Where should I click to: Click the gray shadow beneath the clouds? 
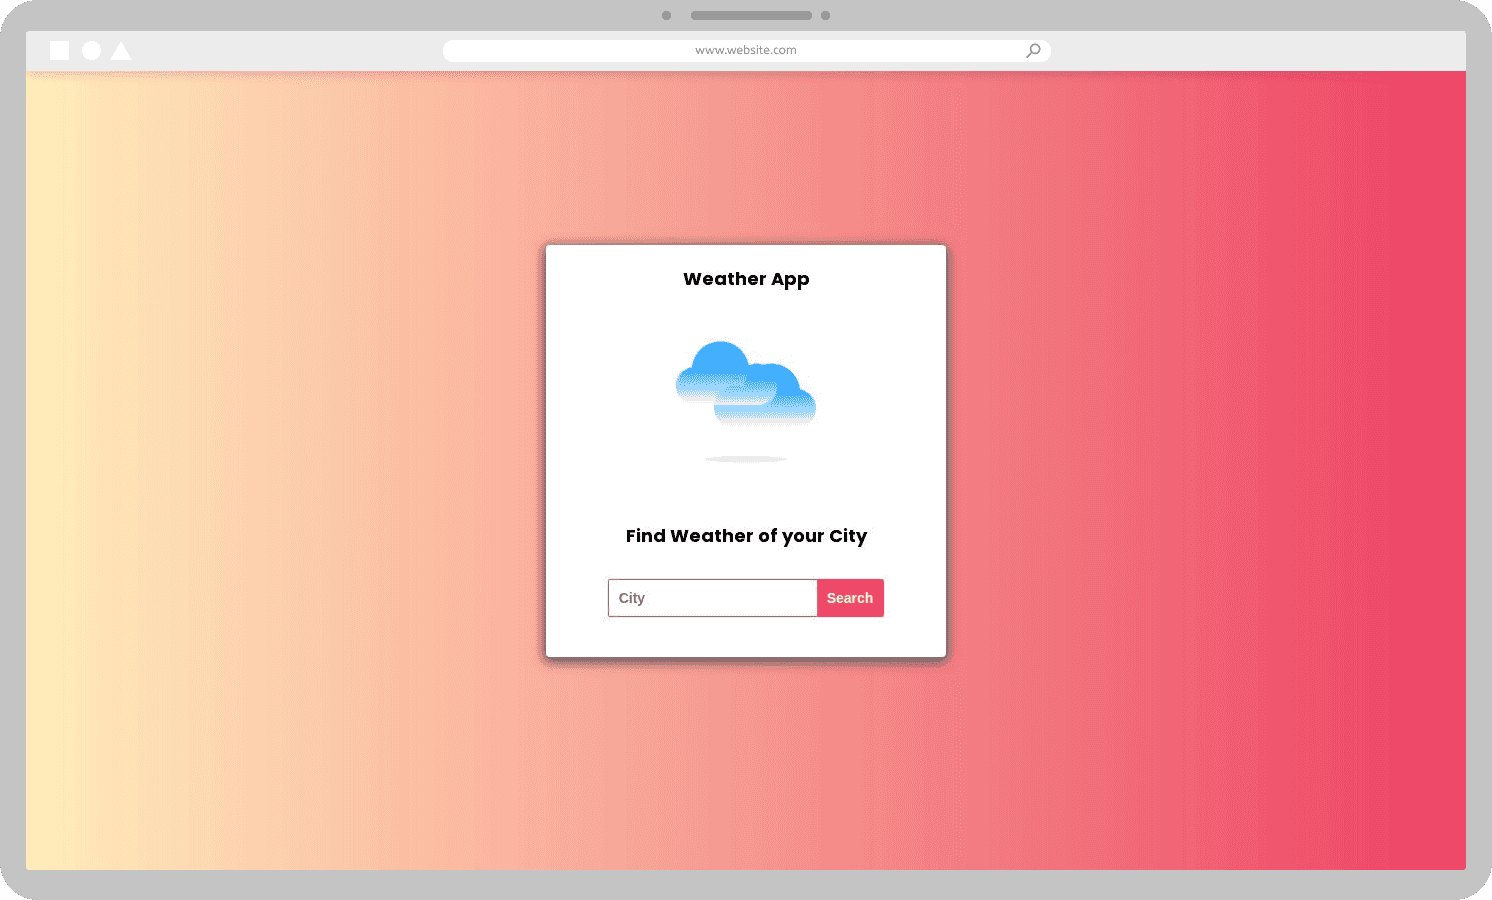pos(746,459)
